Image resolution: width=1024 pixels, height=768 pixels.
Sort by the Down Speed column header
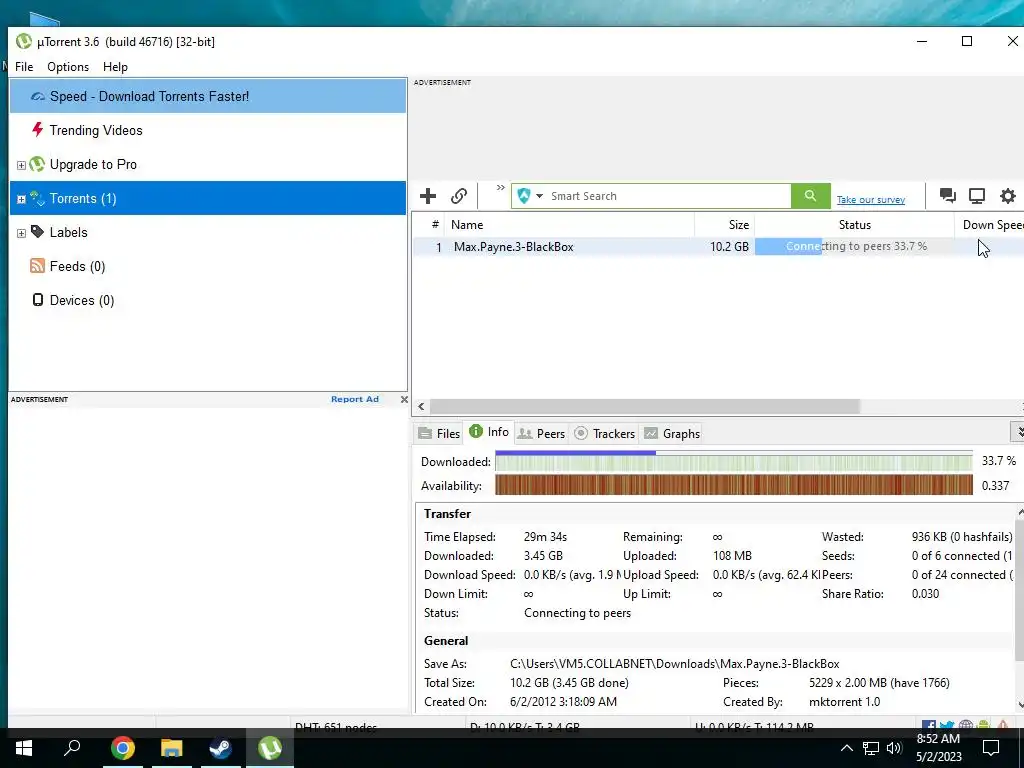(989, 225)
